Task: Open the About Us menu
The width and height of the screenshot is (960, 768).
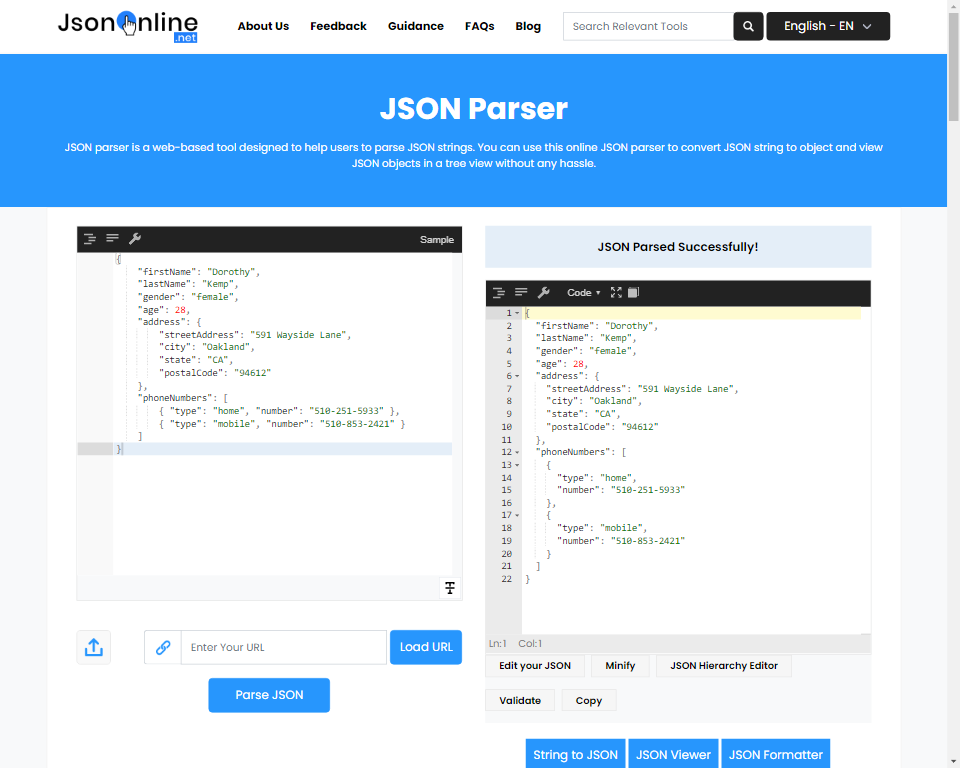Action: point(263,26)
